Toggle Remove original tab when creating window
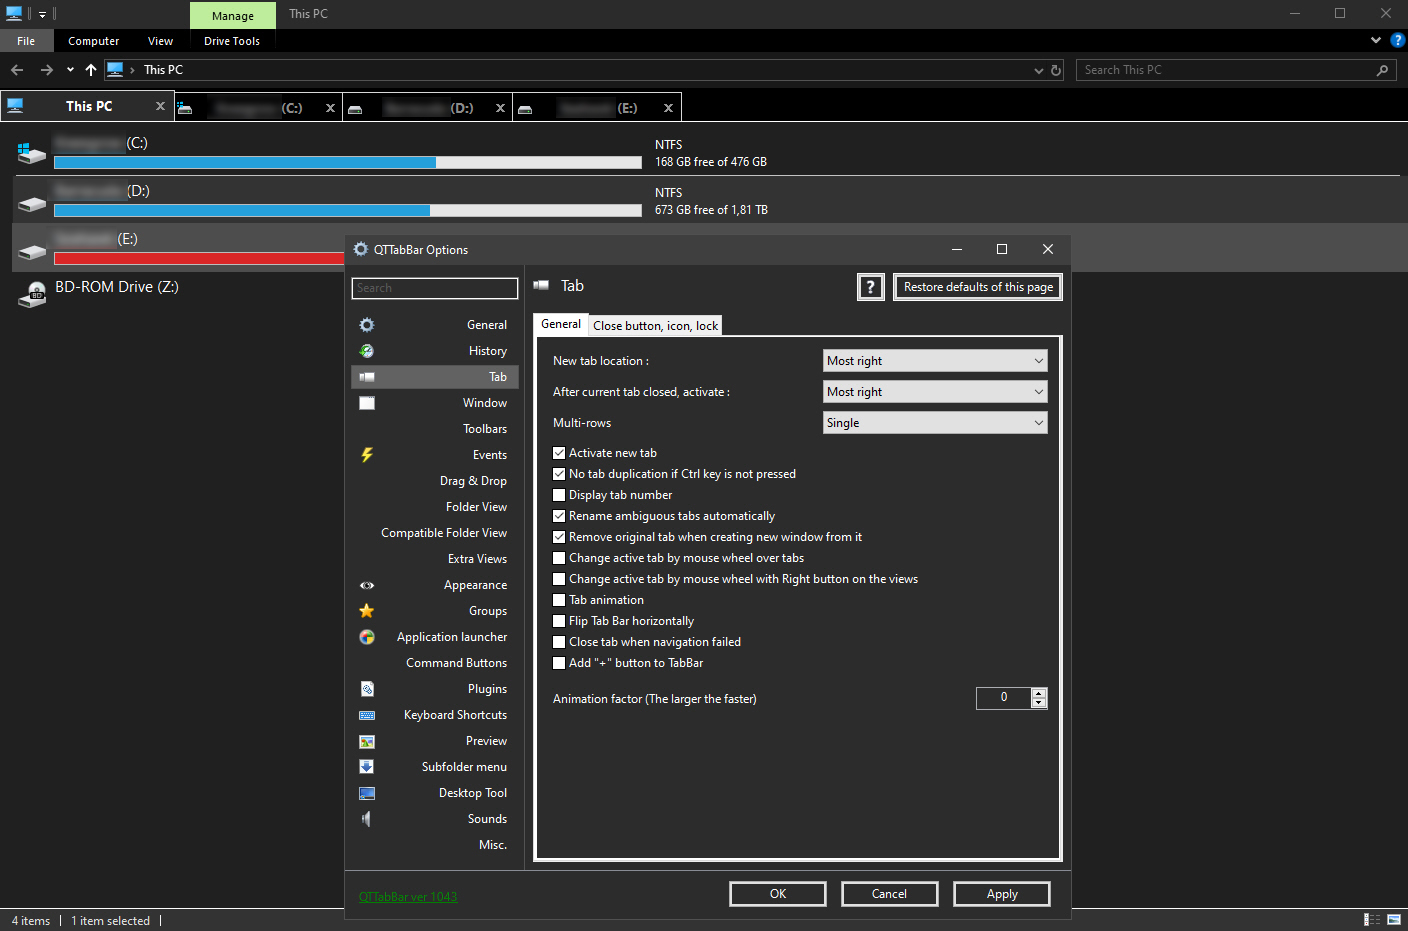The image size is (1408, 931). pyautogui.click(x=559, y=537)
